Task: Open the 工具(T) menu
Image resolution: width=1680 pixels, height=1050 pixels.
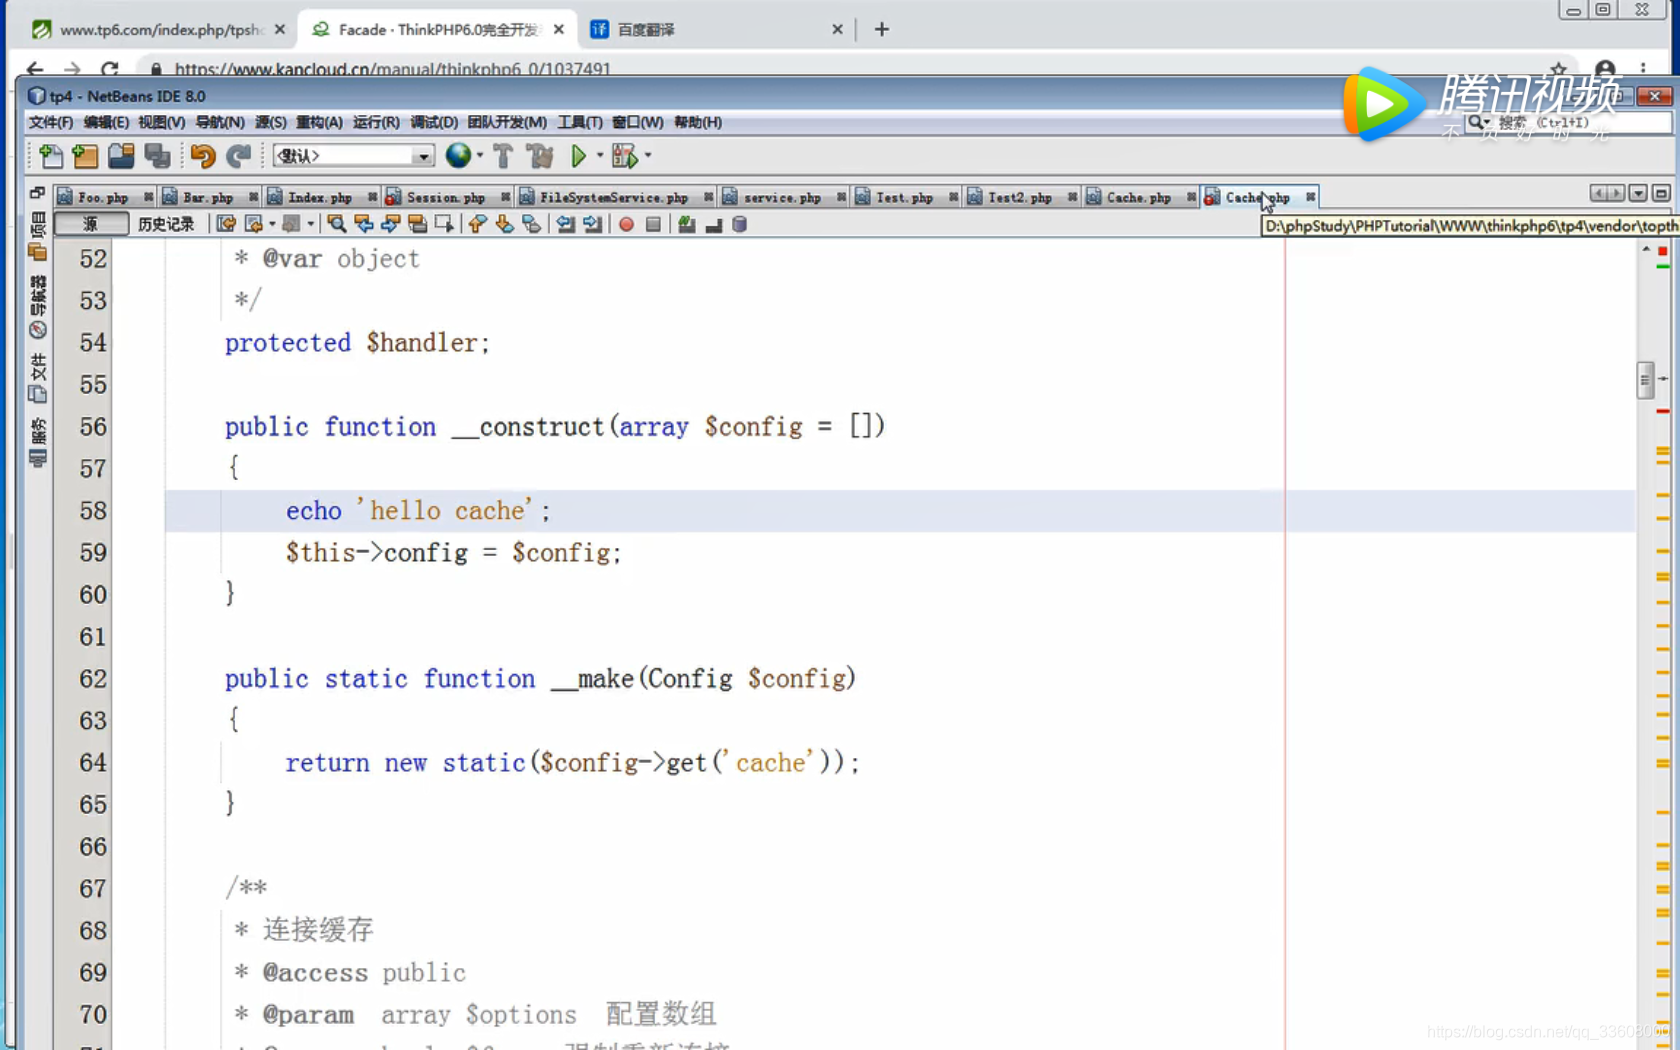Action: (x=580, y=122)
